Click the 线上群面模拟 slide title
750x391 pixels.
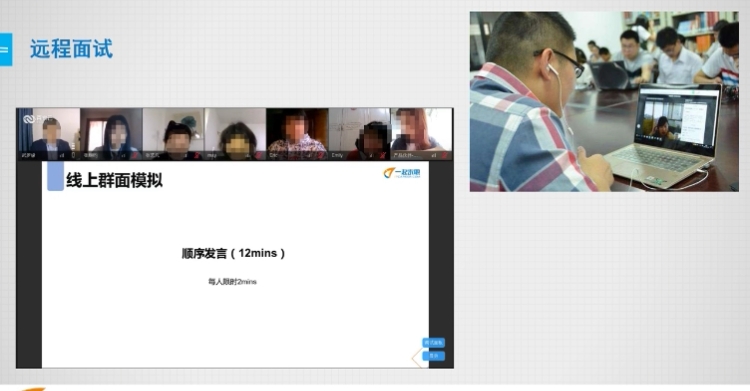[x=114, y=180]
